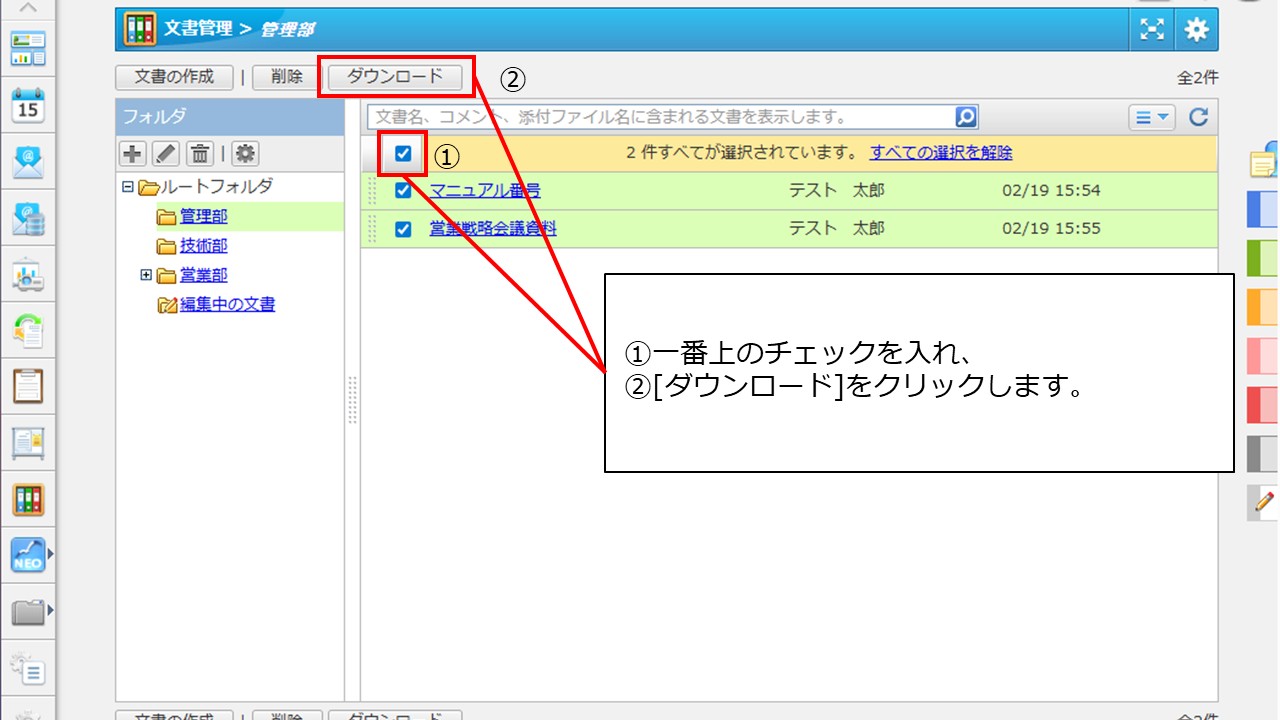This screenshot has width=1280, height=720.
Task: Click the up chevron above sidebar icons
Action: [28, 8]
